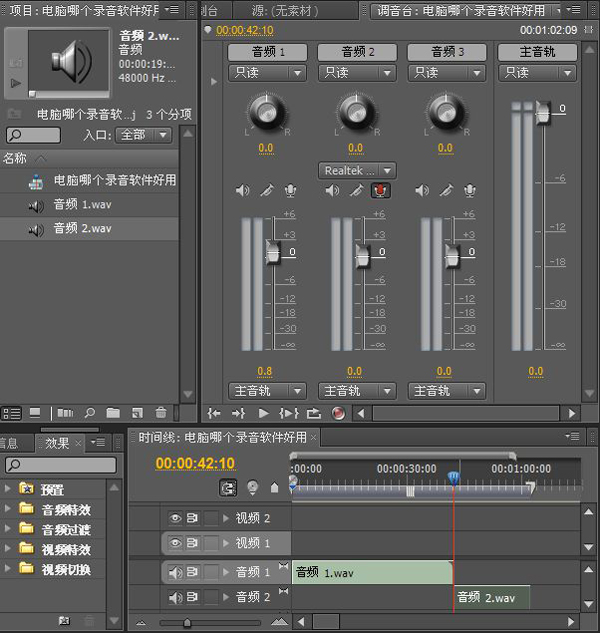This screenshot has width=600, height=633.
Task: Open 主音轨 automation mode 只读 dropdown
Action: [x=537, y=73]
